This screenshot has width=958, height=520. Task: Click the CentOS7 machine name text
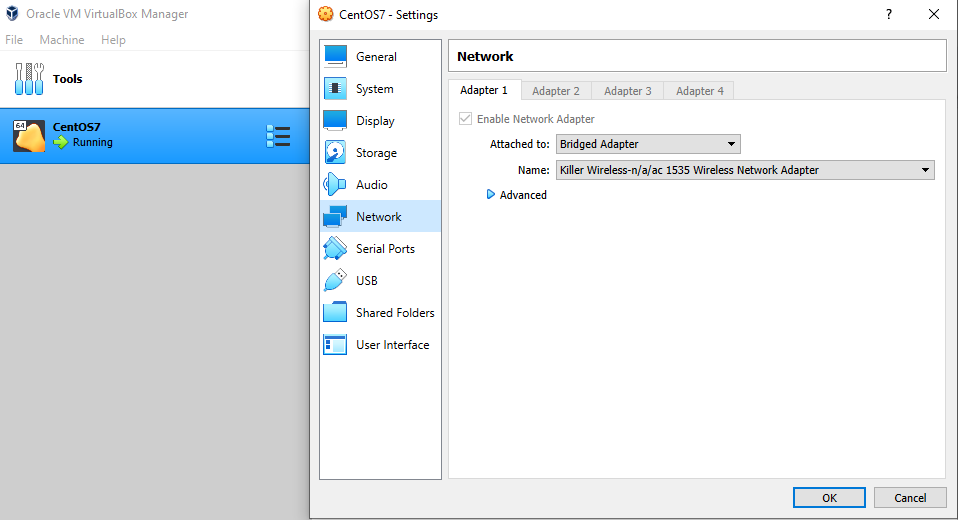point(76,126)
